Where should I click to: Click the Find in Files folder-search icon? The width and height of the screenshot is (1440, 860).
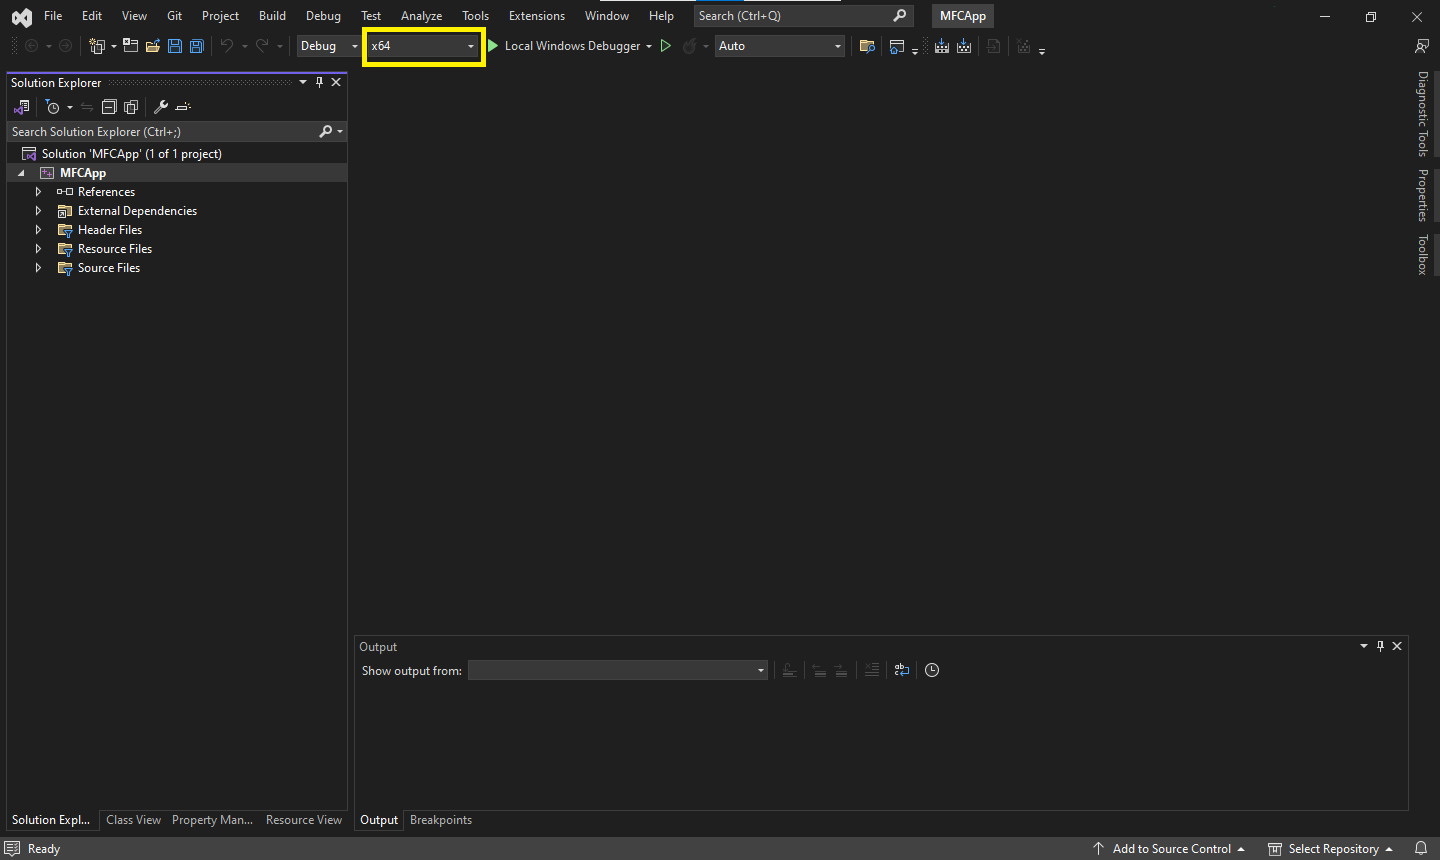click(x=867, y=46)
